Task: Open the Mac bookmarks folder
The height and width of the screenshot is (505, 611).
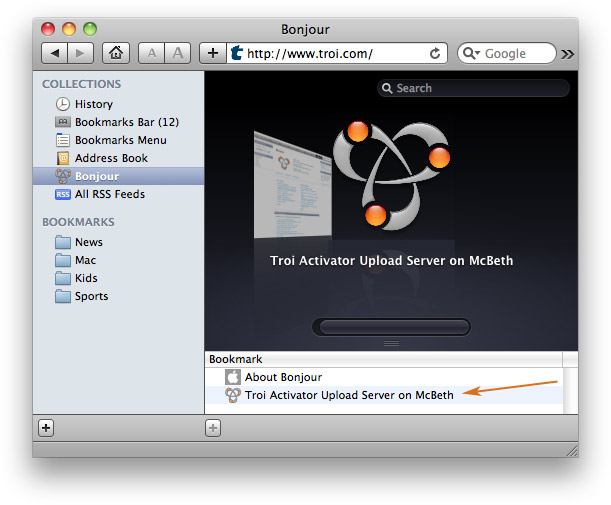Action: 118,260
